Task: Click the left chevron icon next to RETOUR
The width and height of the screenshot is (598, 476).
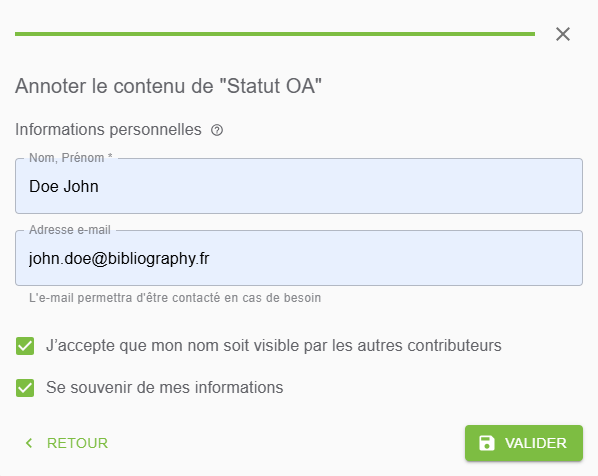Action: coord(29,443)
